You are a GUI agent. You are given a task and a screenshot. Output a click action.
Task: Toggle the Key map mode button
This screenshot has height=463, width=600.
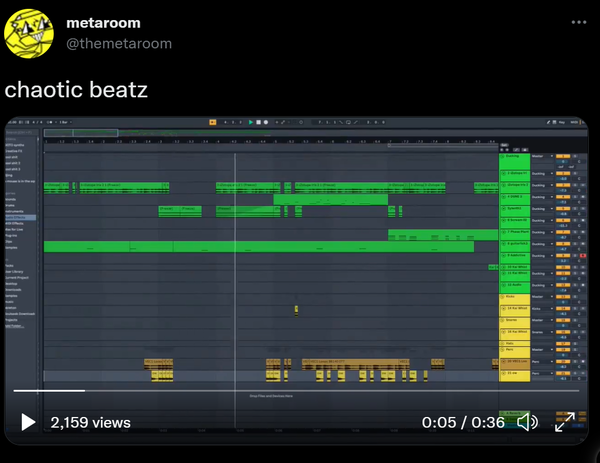point(562,122)
